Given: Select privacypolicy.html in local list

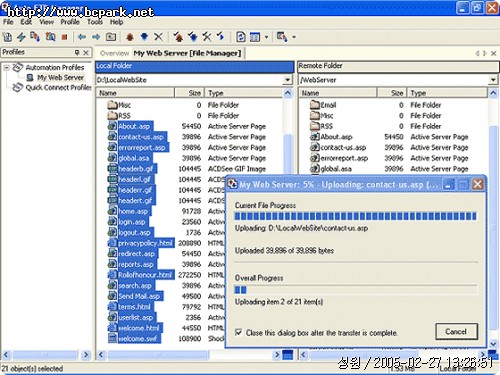Looking at the screenshot, I should coord(145,243).
